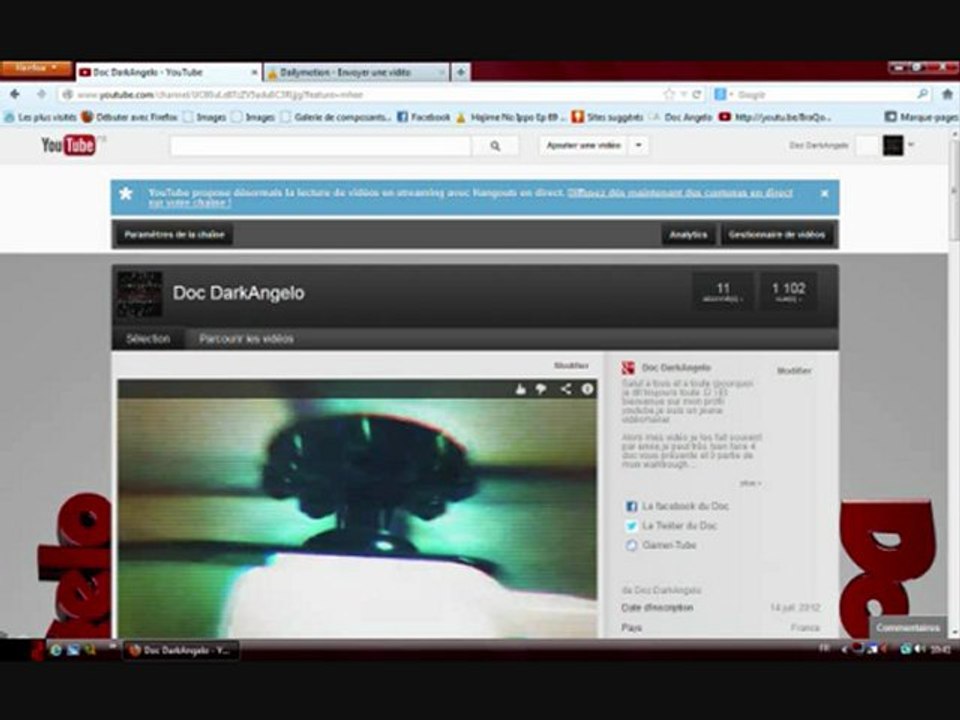
Task: Like the video with thumbs-up icon
Action: [520, 389]
